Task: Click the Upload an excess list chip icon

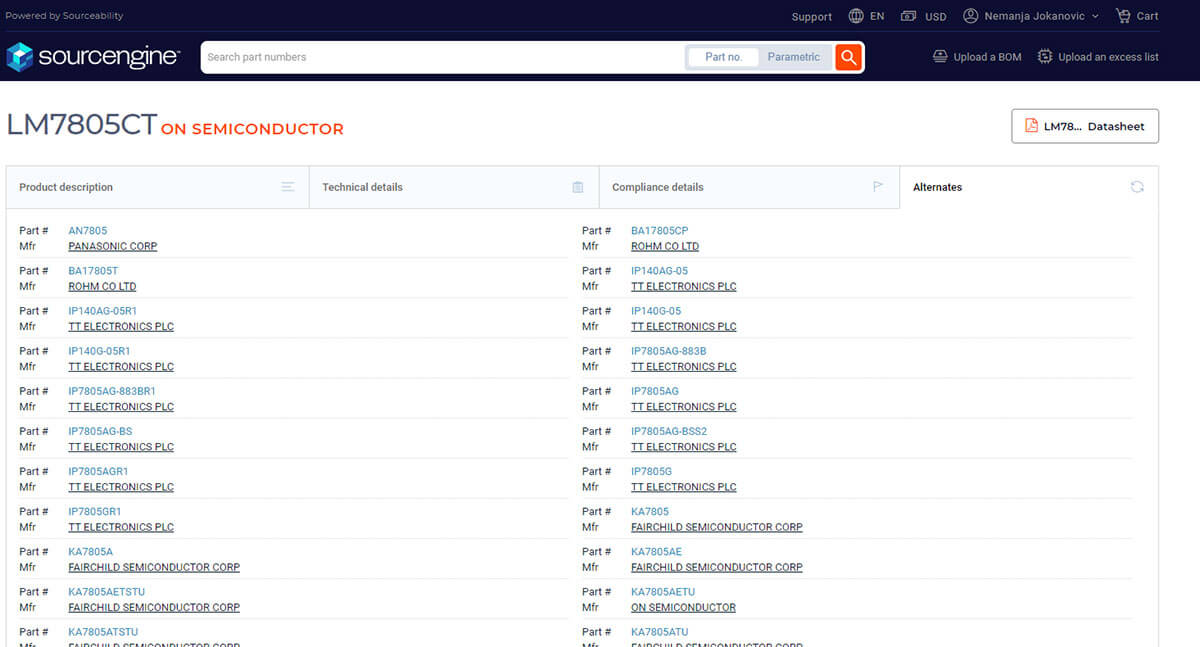Action: click(x=1045, y=56)
